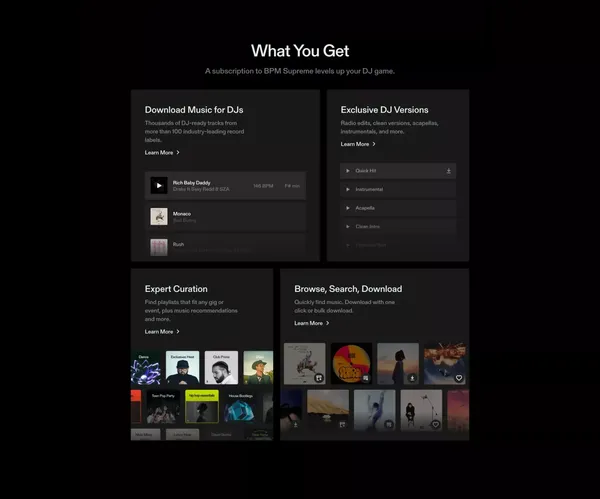Click the Monaco album artwork

tap(159, 217)
